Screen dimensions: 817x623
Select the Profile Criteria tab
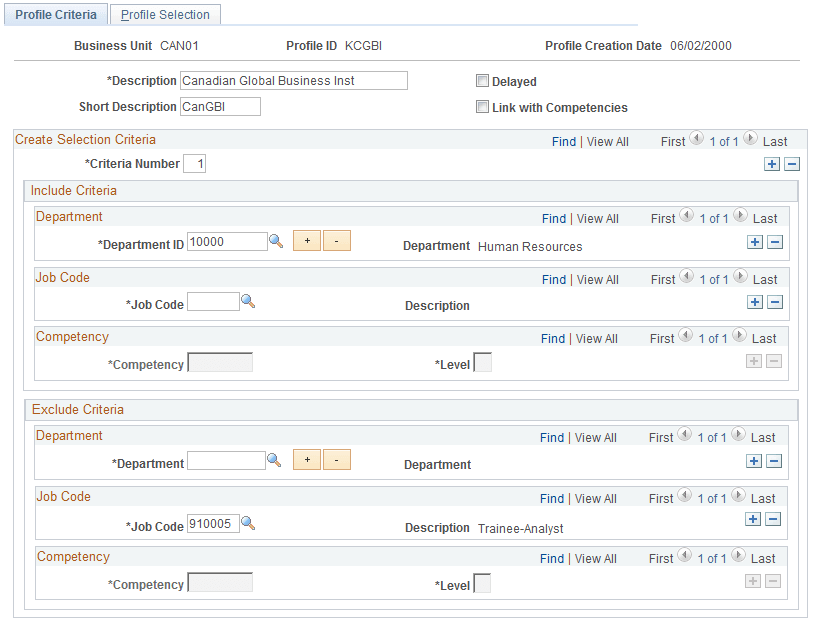(56, 14)
